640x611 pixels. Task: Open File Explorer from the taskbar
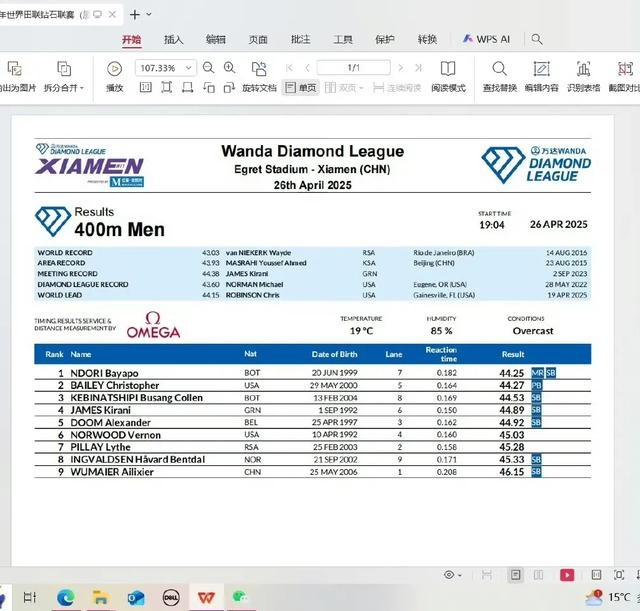coord(100,598)
